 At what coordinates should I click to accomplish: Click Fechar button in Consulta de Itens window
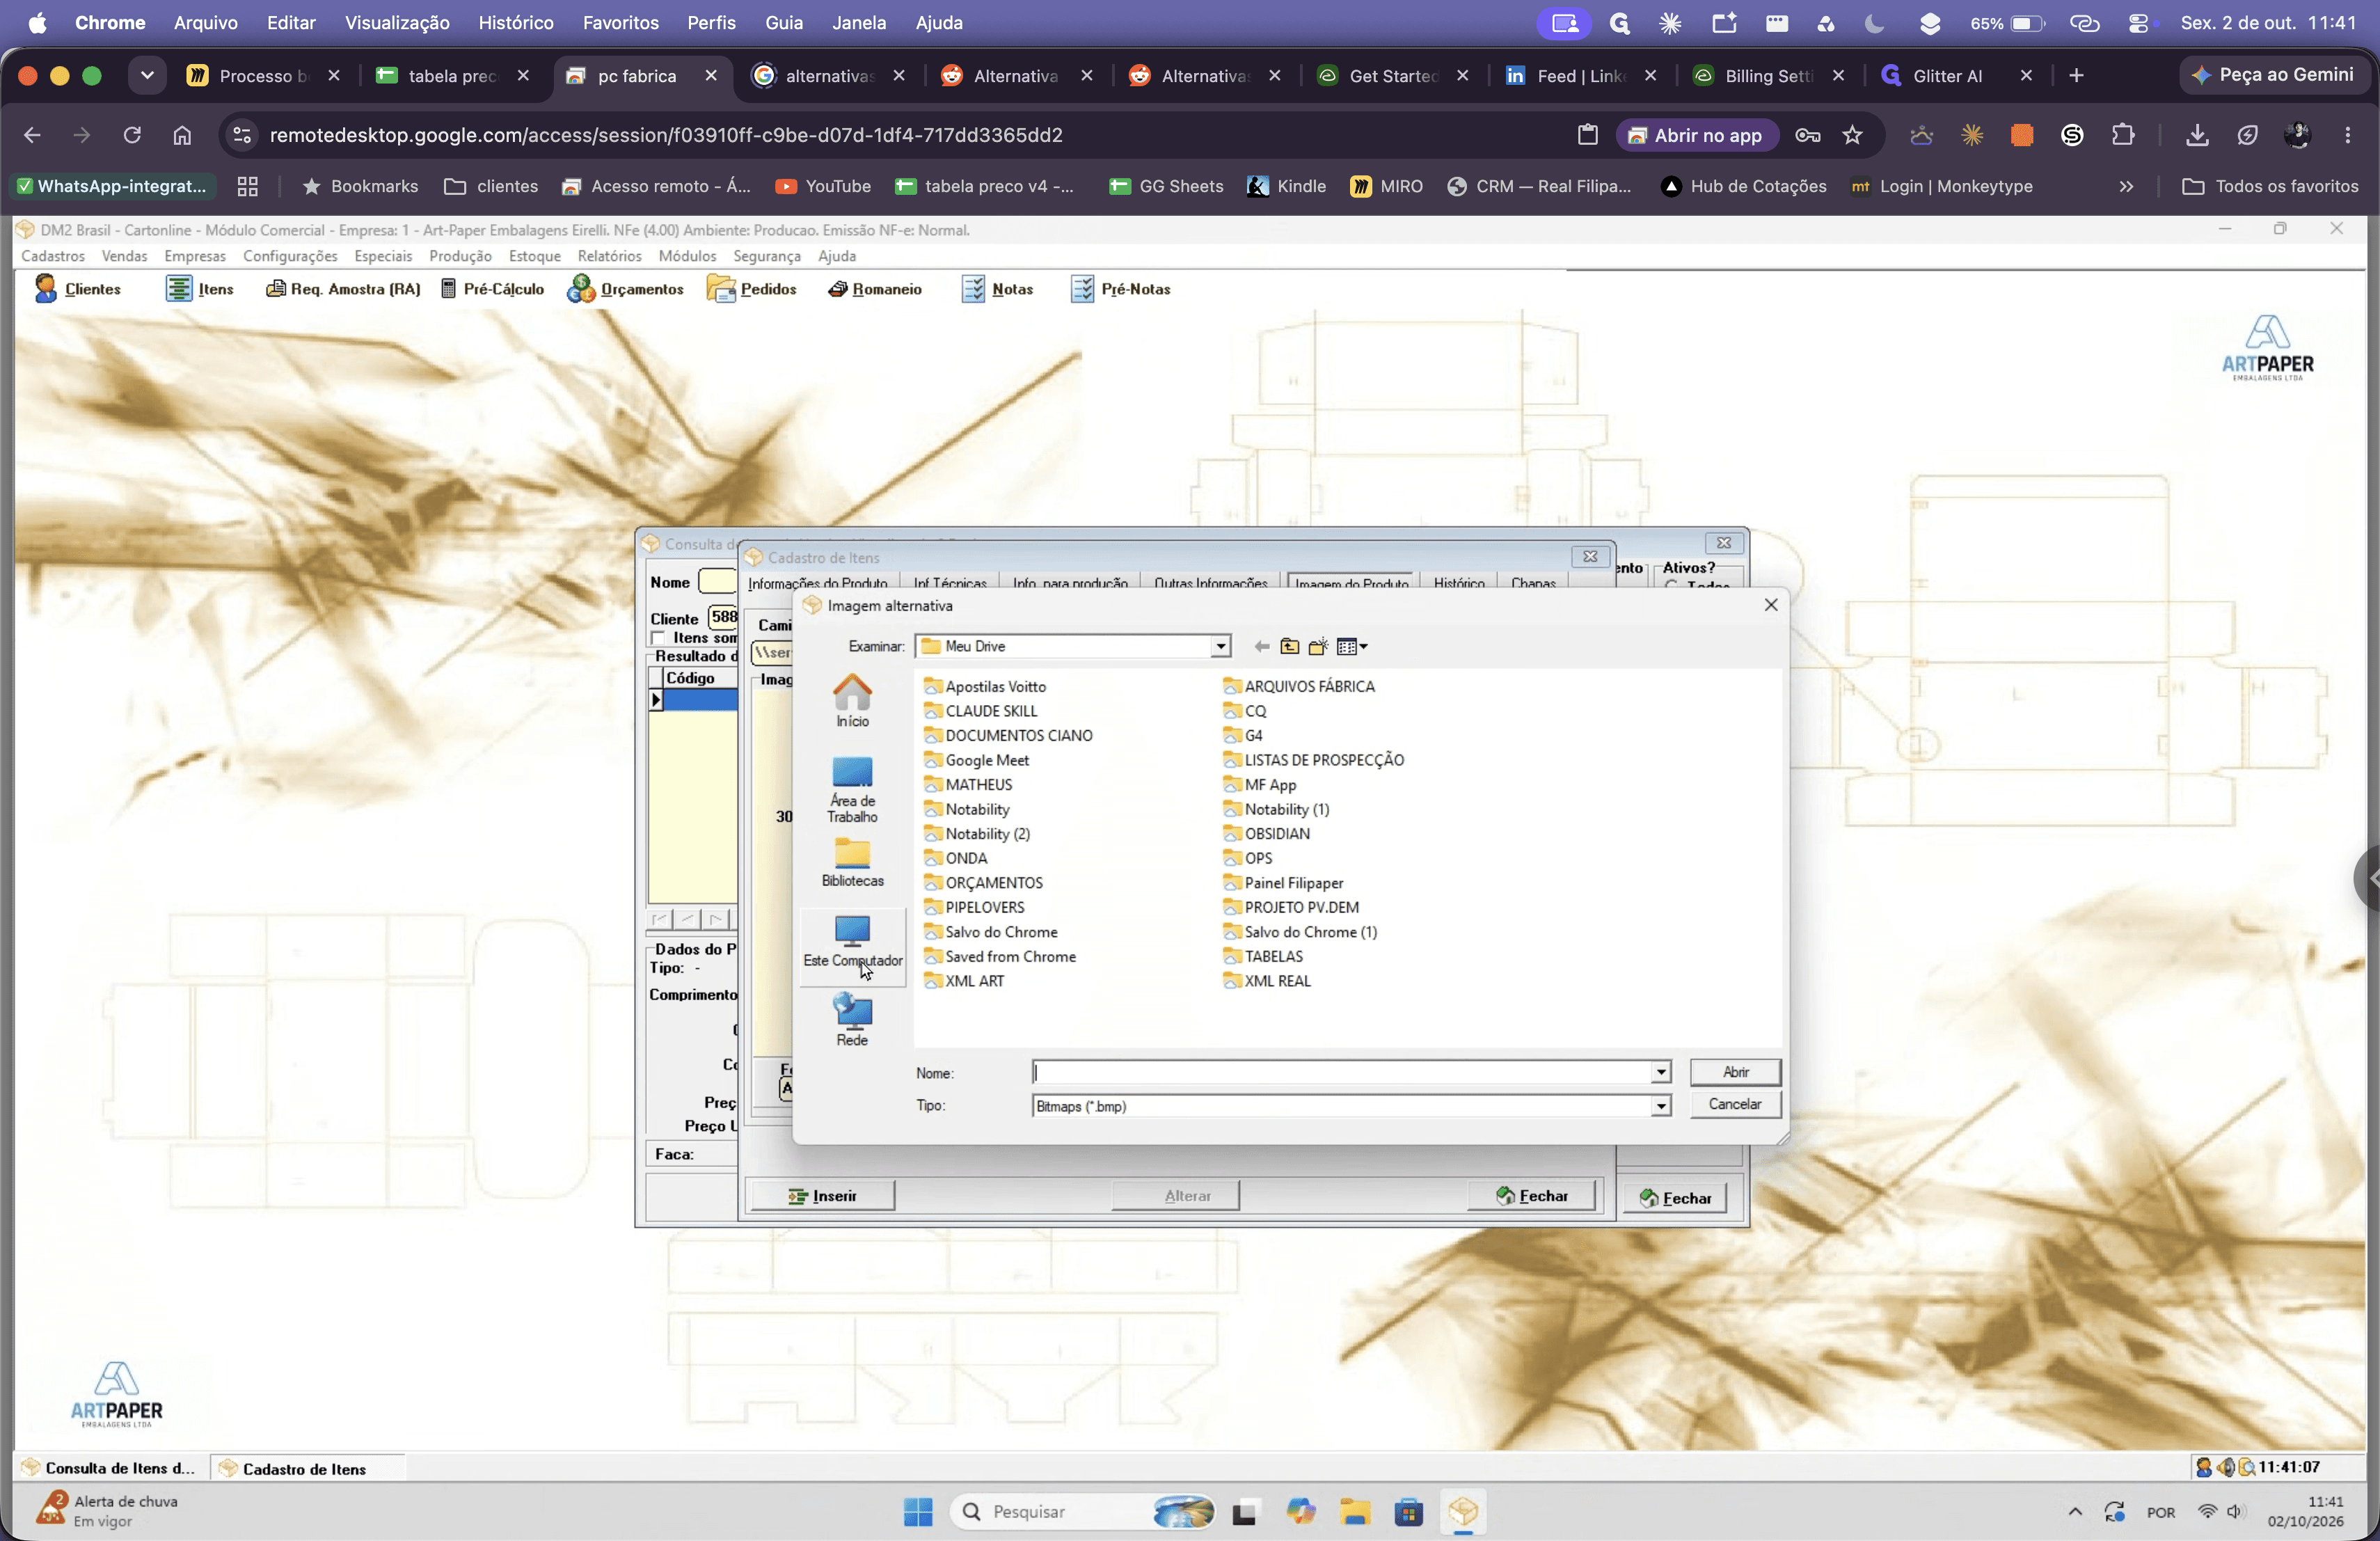click(x=1676, y=1198)
